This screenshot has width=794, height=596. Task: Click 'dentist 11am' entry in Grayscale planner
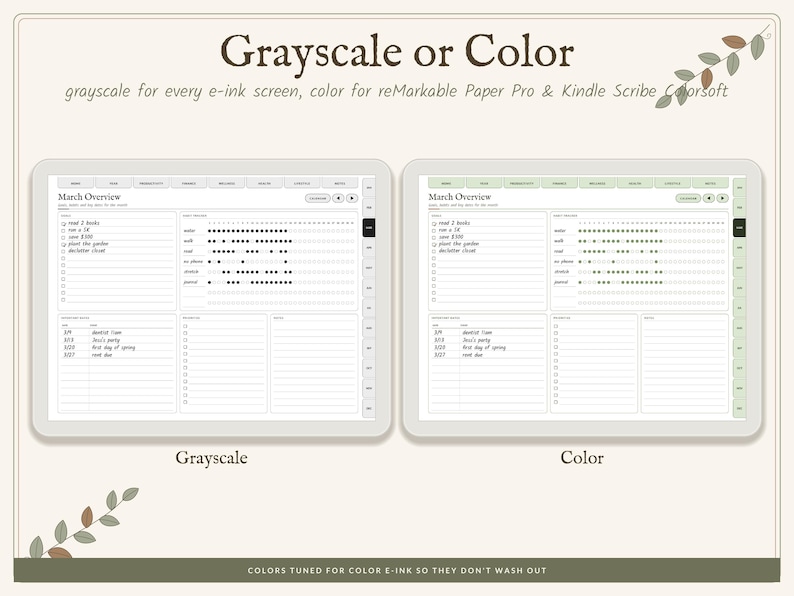(x=106, y=333)
